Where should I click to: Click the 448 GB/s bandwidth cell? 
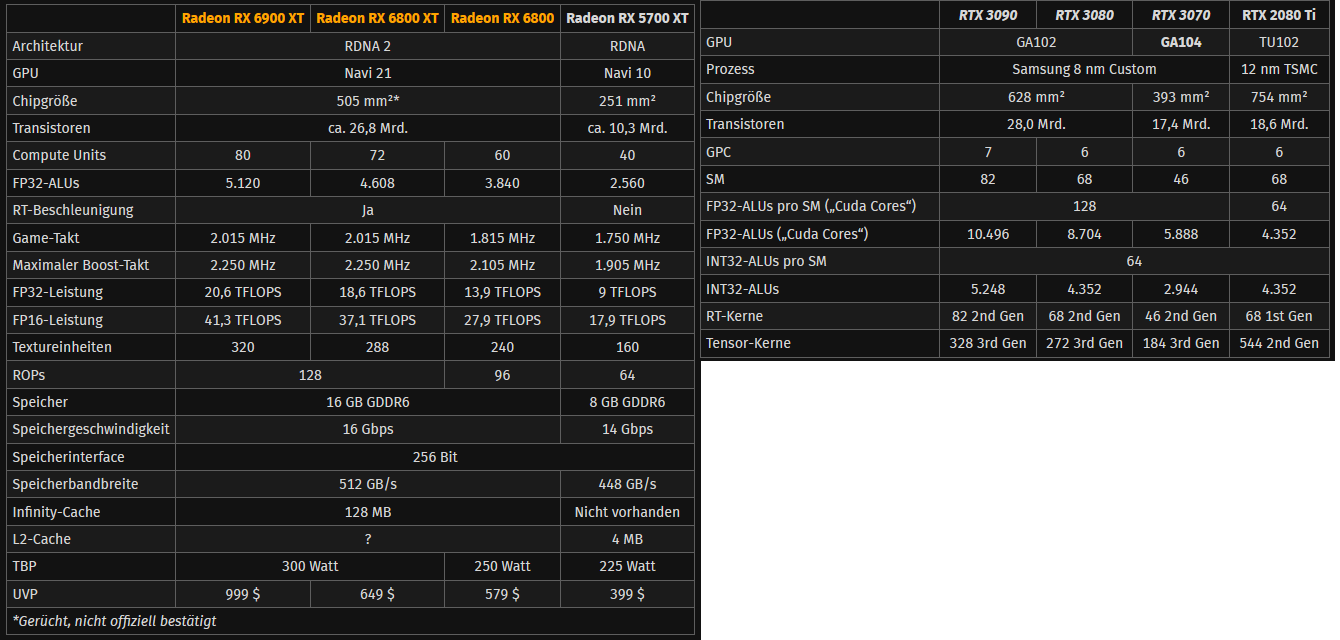tap(627, 484)
